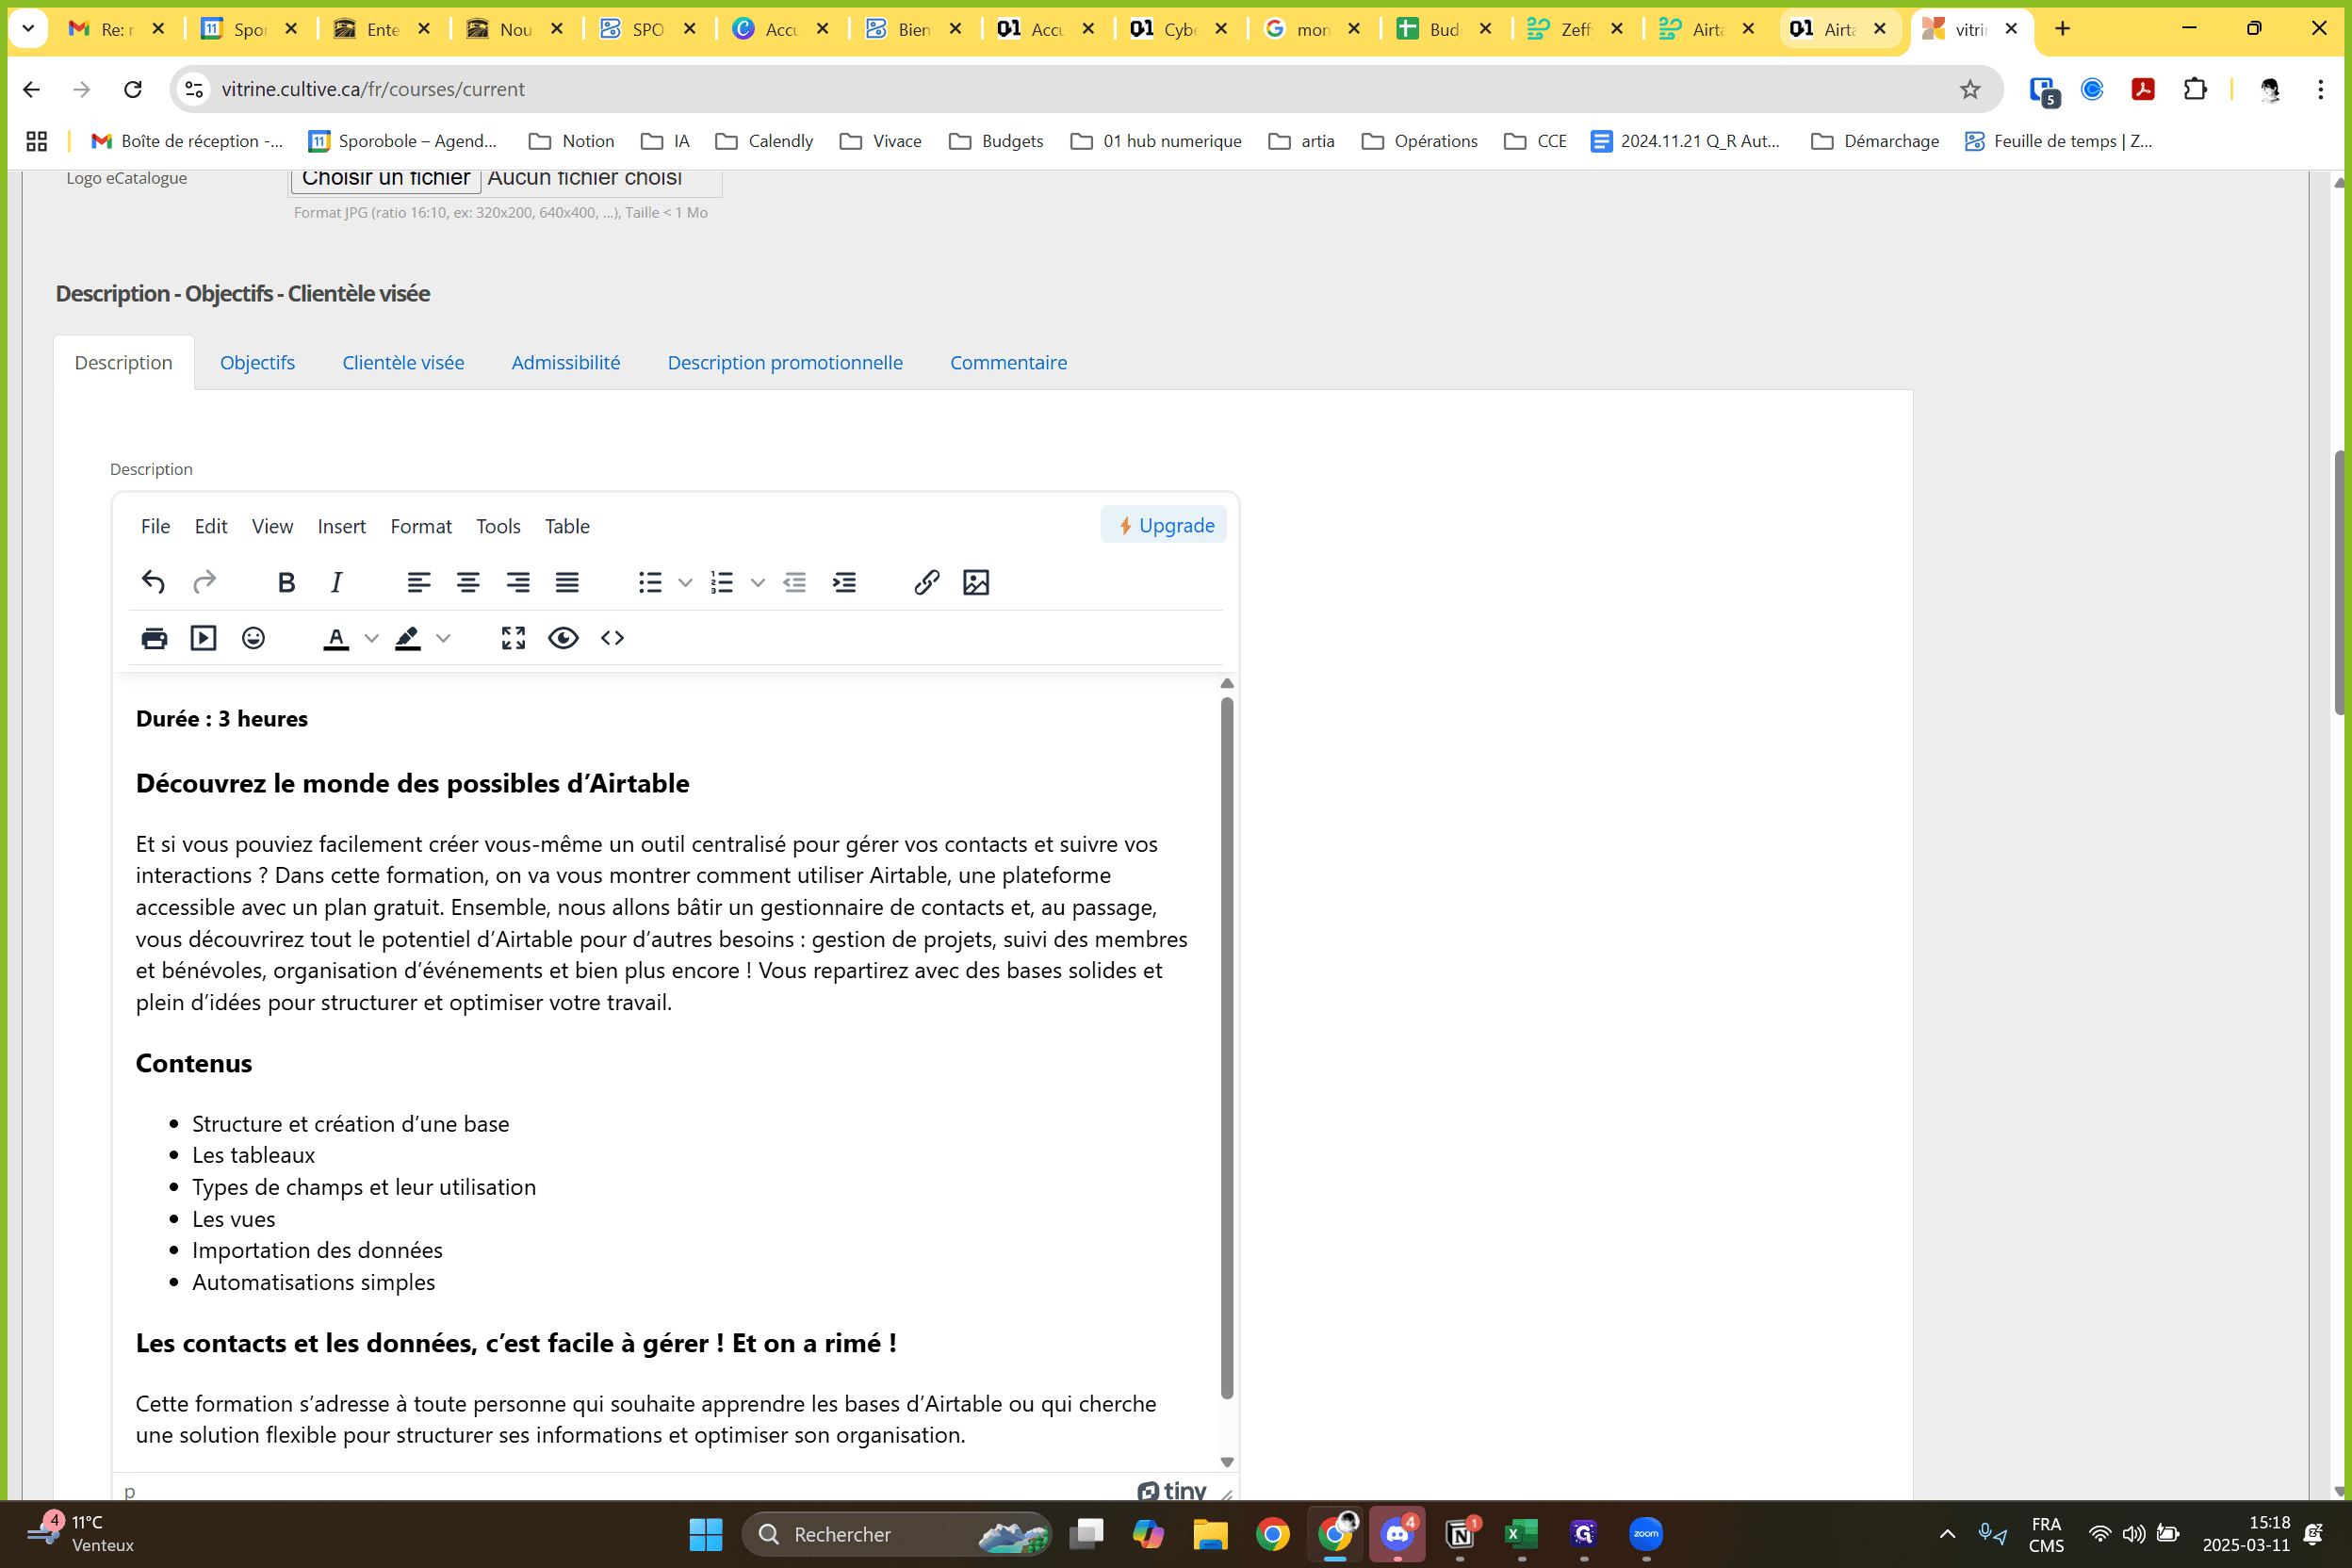
Task: Open the emoji picker
Action: (x=253, y=638)
